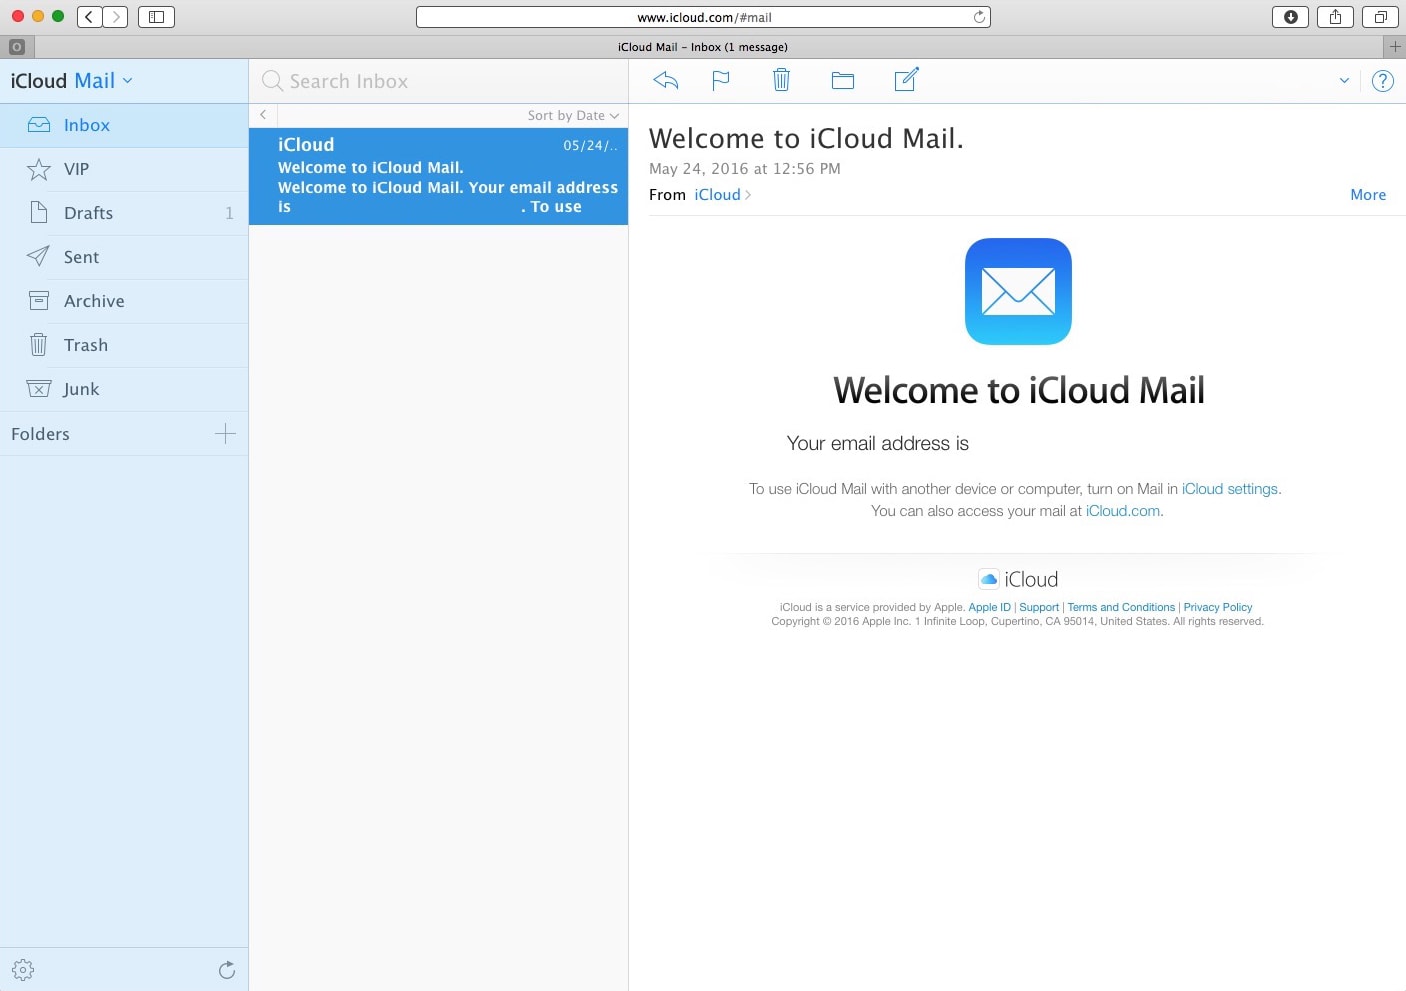Open the iCloud settings link
1406x991 pixels.
1230,489
